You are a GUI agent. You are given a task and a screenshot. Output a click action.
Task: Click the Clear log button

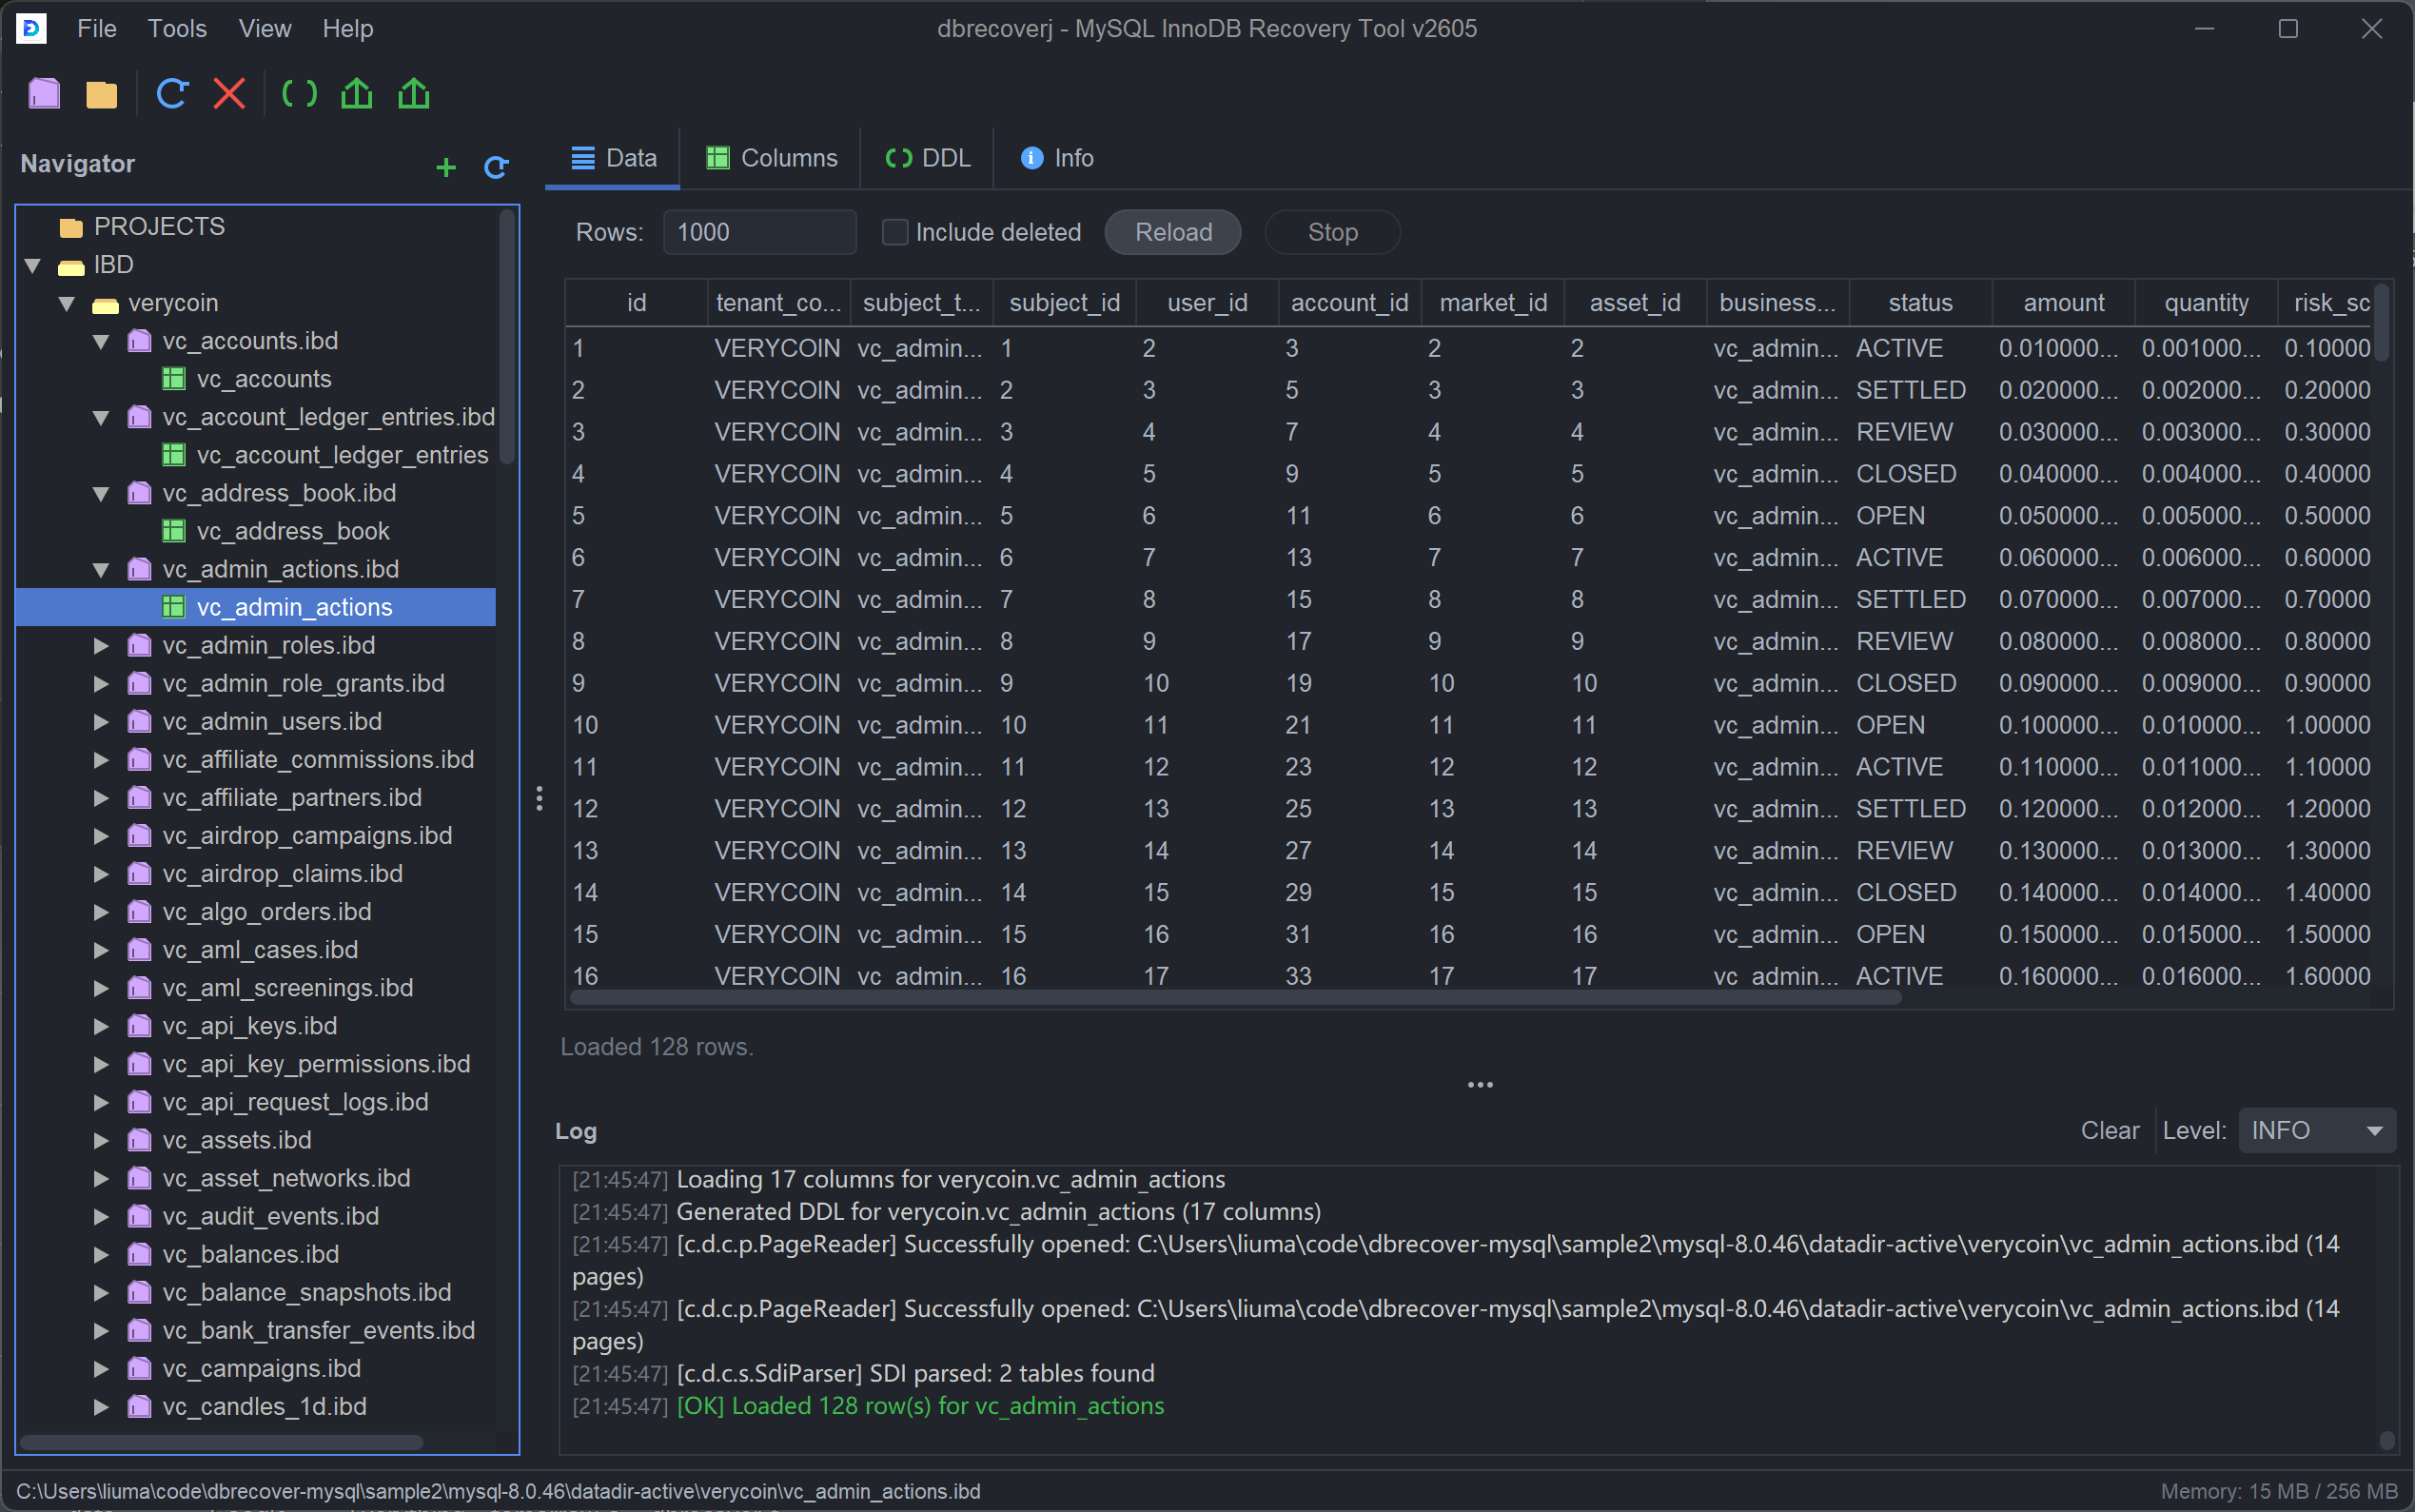click(2109, 1130)
